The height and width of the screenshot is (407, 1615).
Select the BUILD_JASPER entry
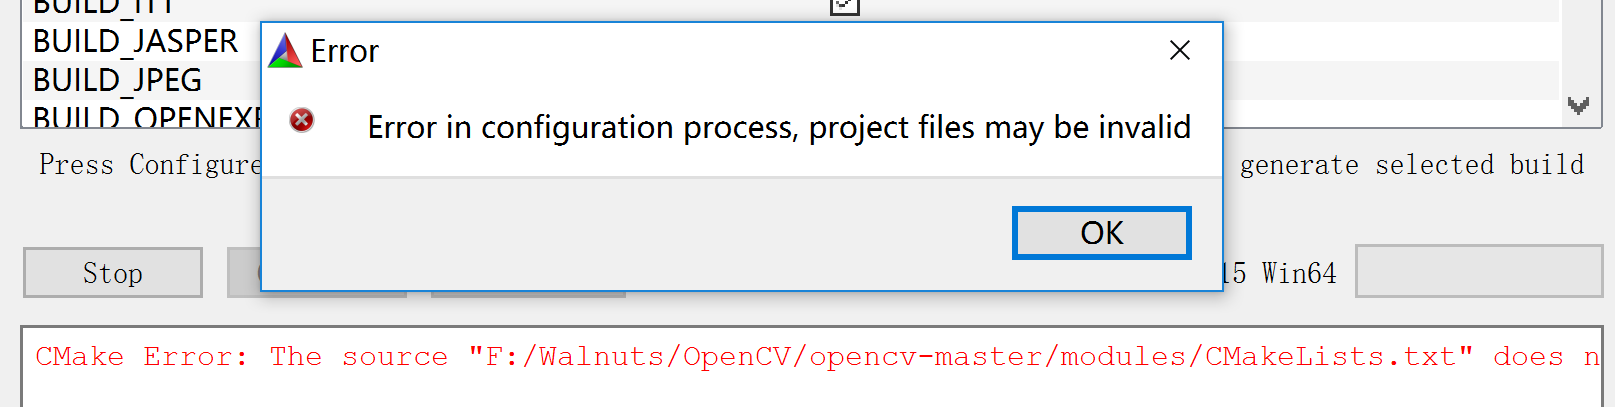pyautogui.click(x=135, y=41)
